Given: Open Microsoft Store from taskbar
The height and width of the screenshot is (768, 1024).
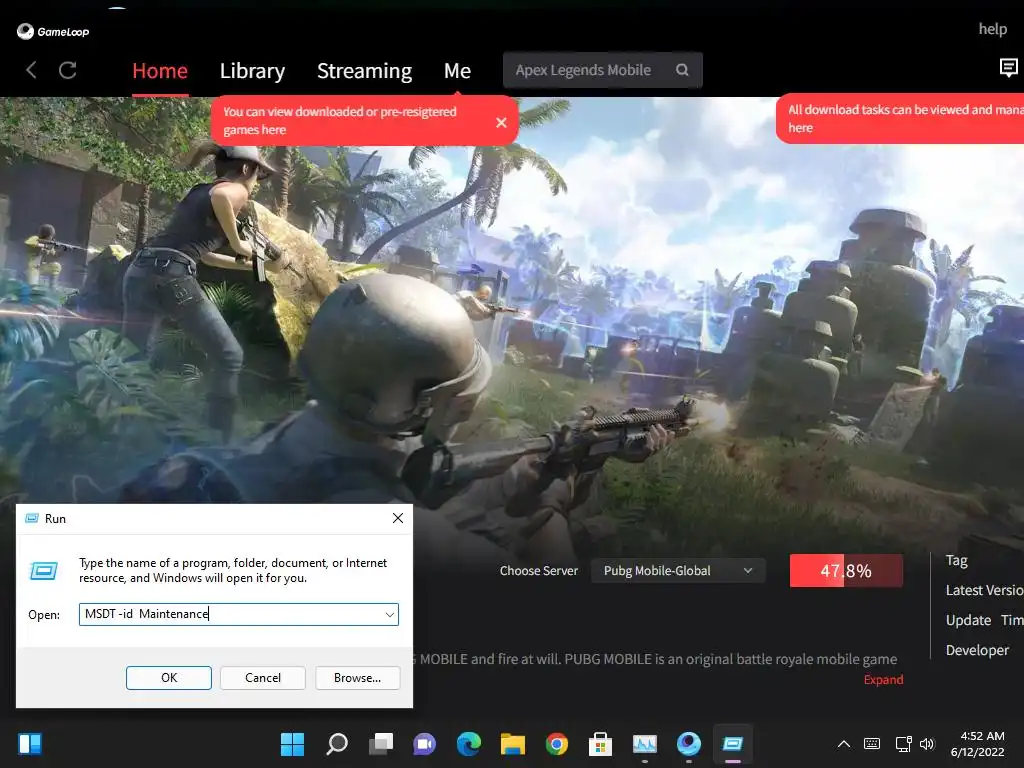Looking at the screenshot, I should click(600, 744).
